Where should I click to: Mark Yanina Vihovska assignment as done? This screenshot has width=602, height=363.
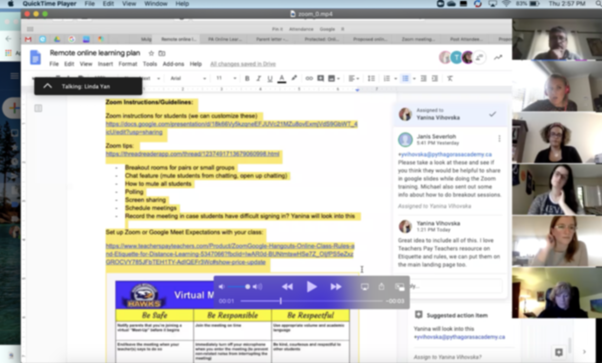(493, 114)
